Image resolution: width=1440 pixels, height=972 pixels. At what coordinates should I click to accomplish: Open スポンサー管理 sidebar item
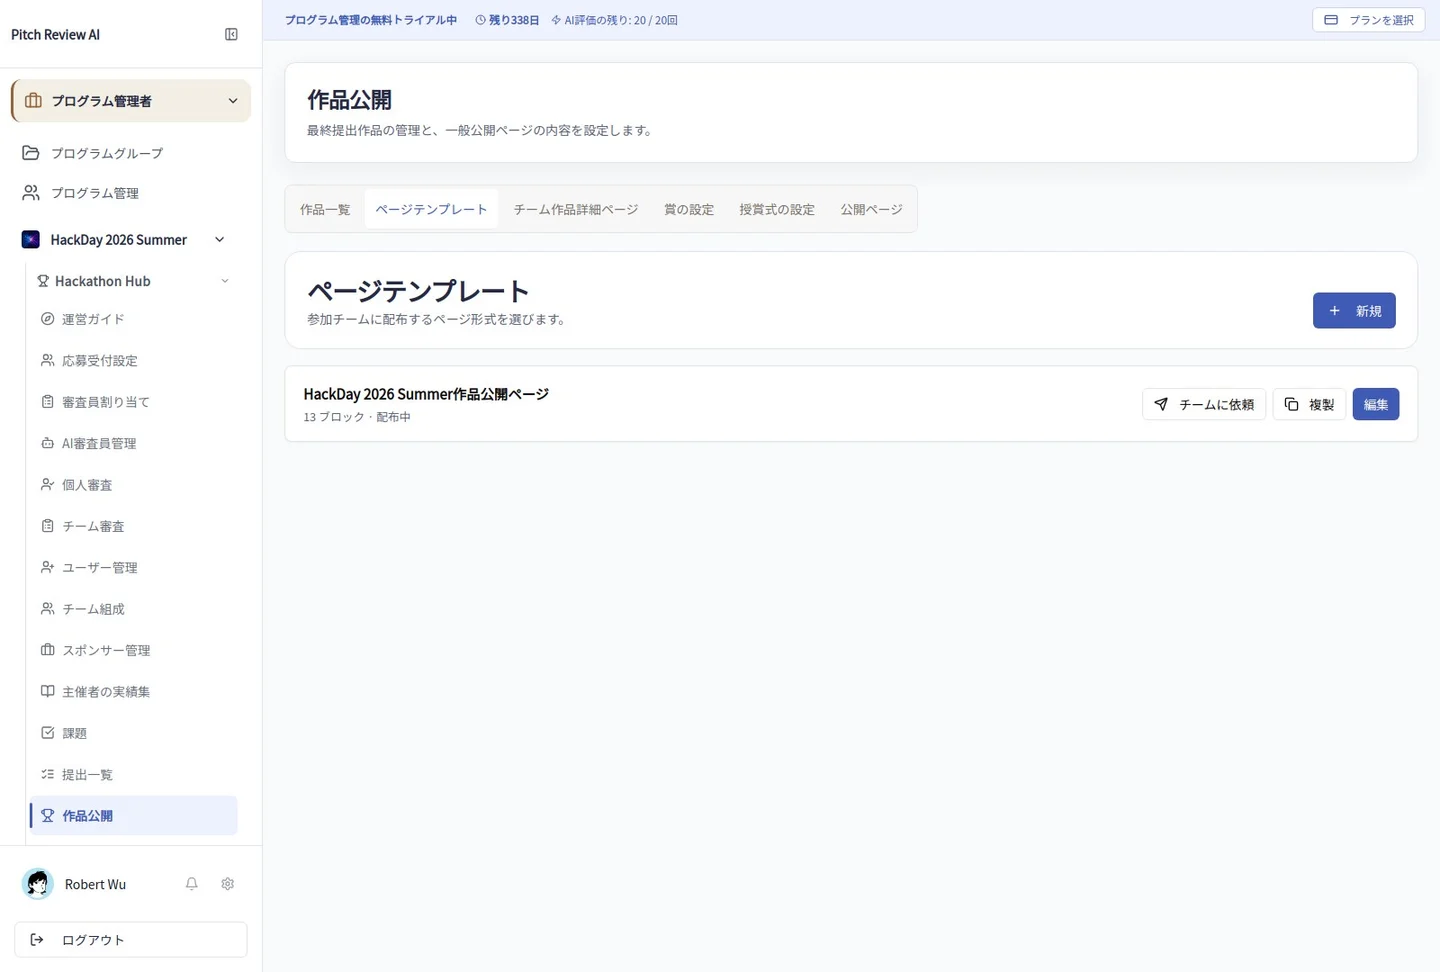coord(134,650)
